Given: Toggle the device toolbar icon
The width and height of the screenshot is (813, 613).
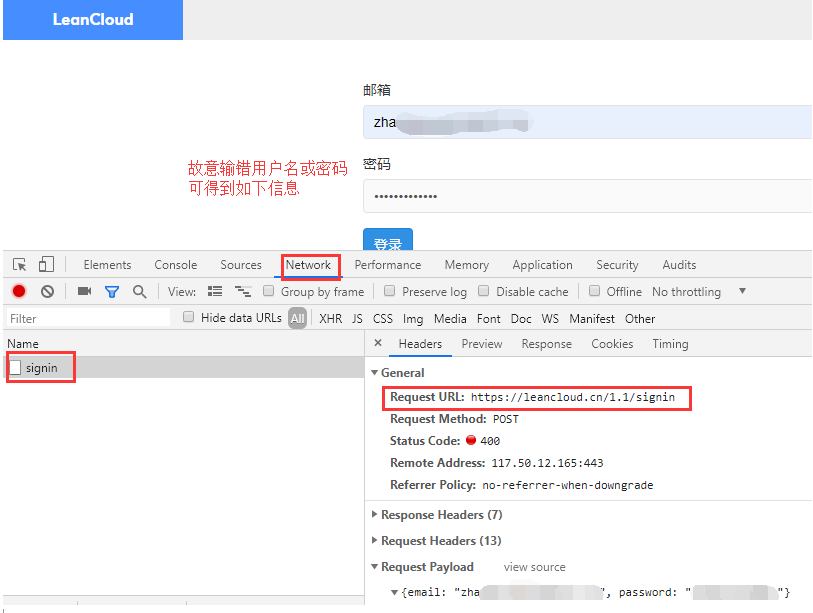Looking at the screenshot, I should click(x=46, y=265).
